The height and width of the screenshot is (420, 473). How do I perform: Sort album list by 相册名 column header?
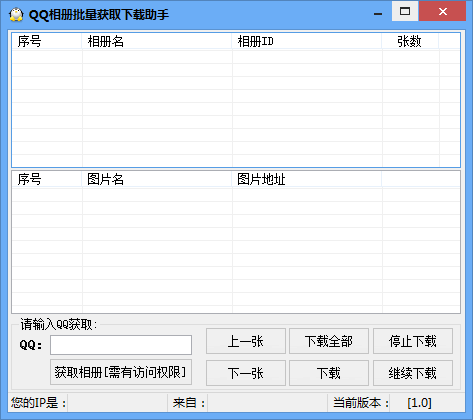point(157,41)
